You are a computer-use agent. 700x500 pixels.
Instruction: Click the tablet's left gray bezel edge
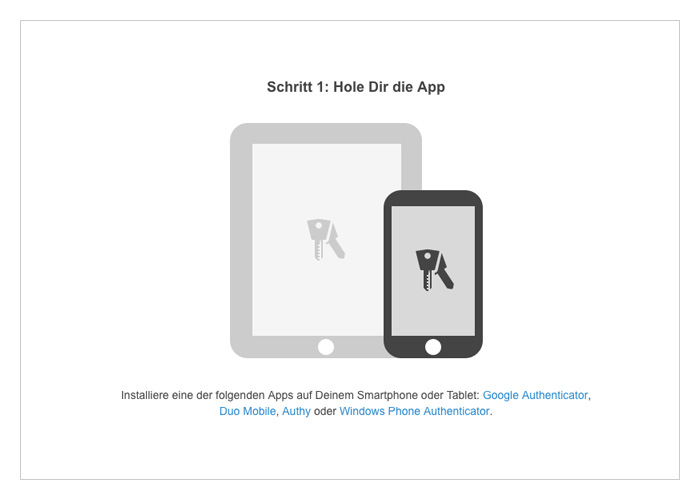point(241,240)
